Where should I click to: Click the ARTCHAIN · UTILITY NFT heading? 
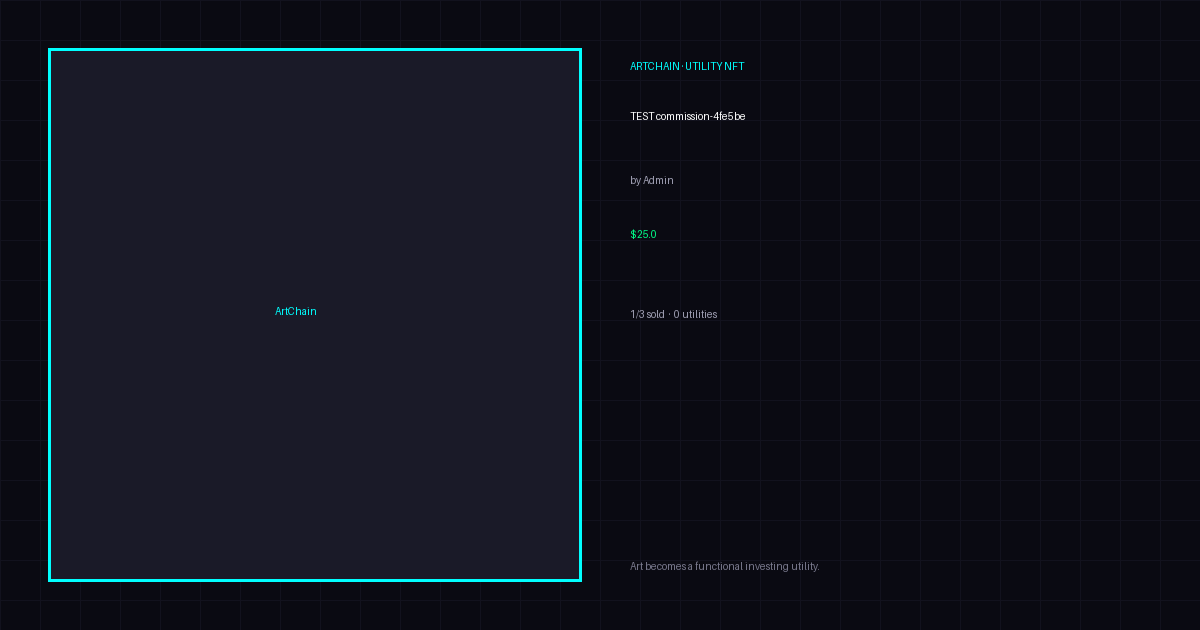tap(687, 67)
